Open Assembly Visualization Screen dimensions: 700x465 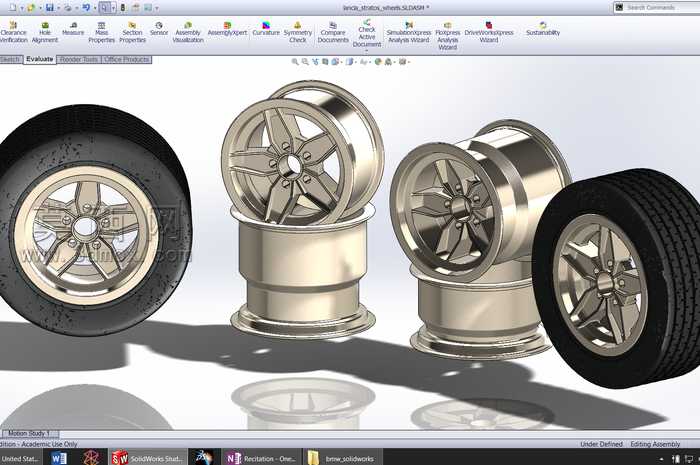[x=188, y=32]
